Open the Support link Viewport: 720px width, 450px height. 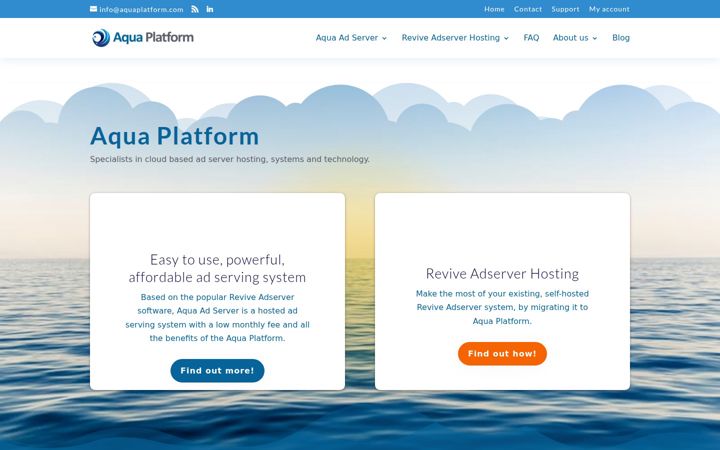click(x=565, y=9)
